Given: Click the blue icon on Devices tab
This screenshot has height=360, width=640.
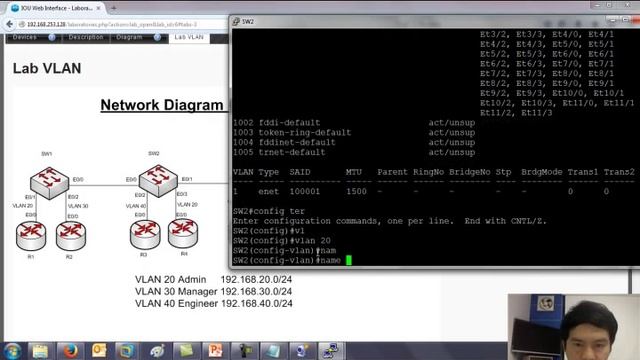Looking at the screenshot, I should (x=52, y=38).
